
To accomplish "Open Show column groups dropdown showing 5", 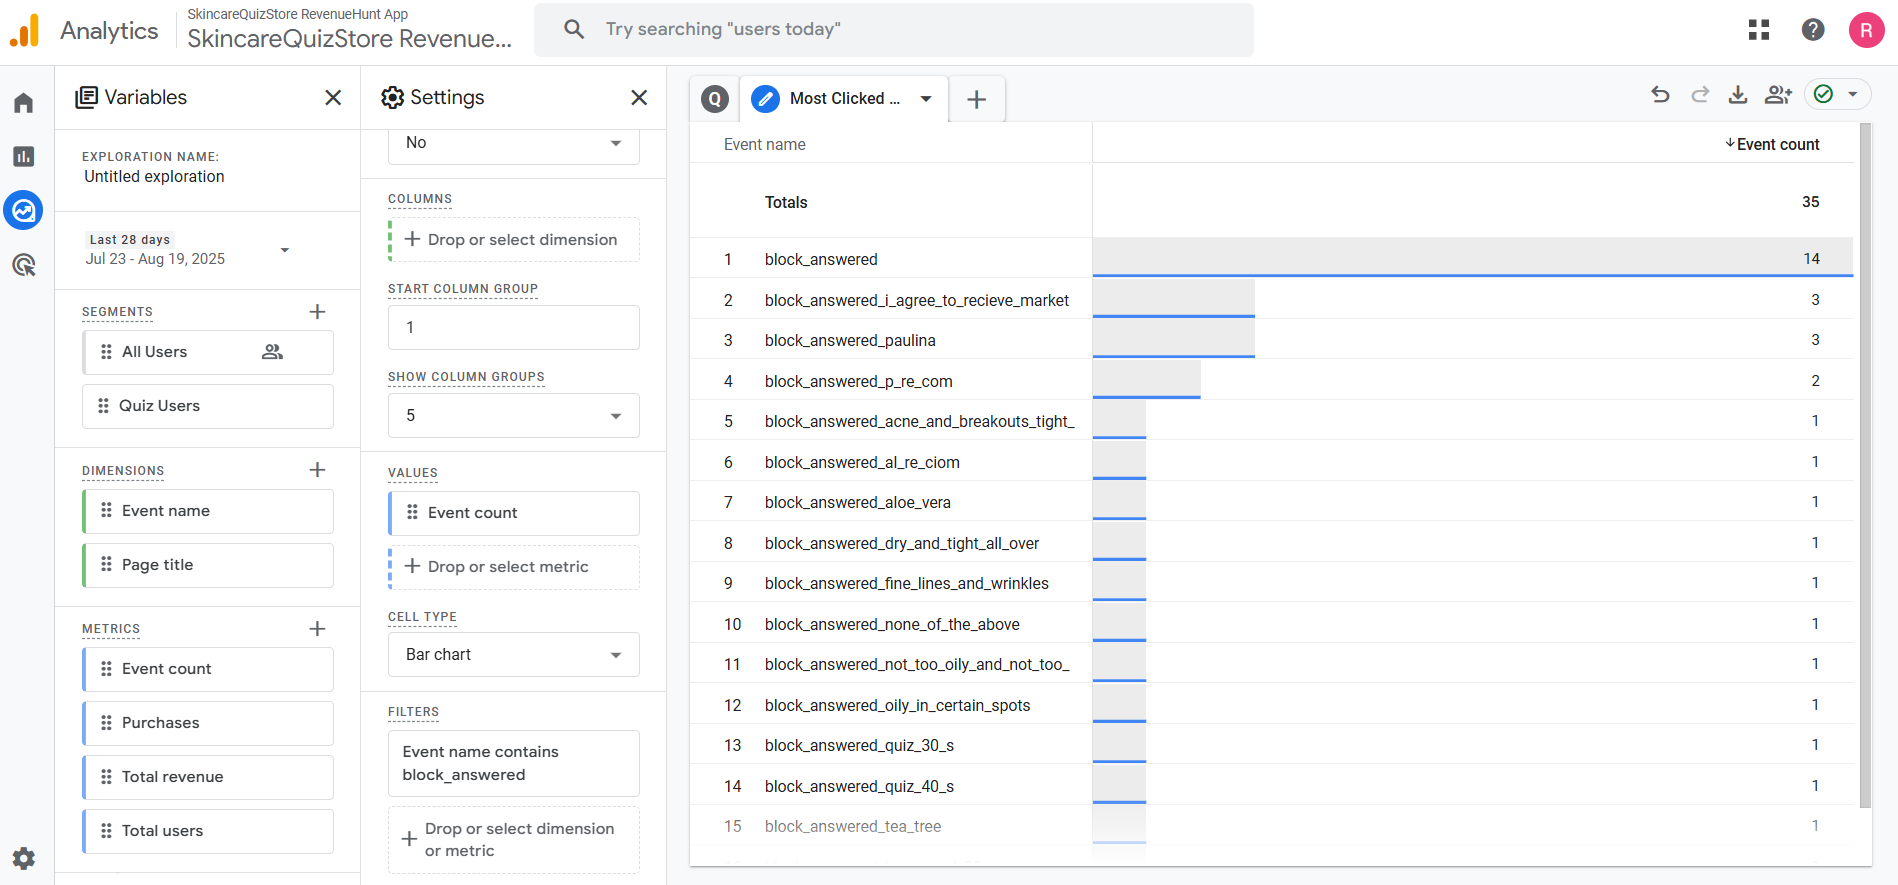I will coord(514,416).
